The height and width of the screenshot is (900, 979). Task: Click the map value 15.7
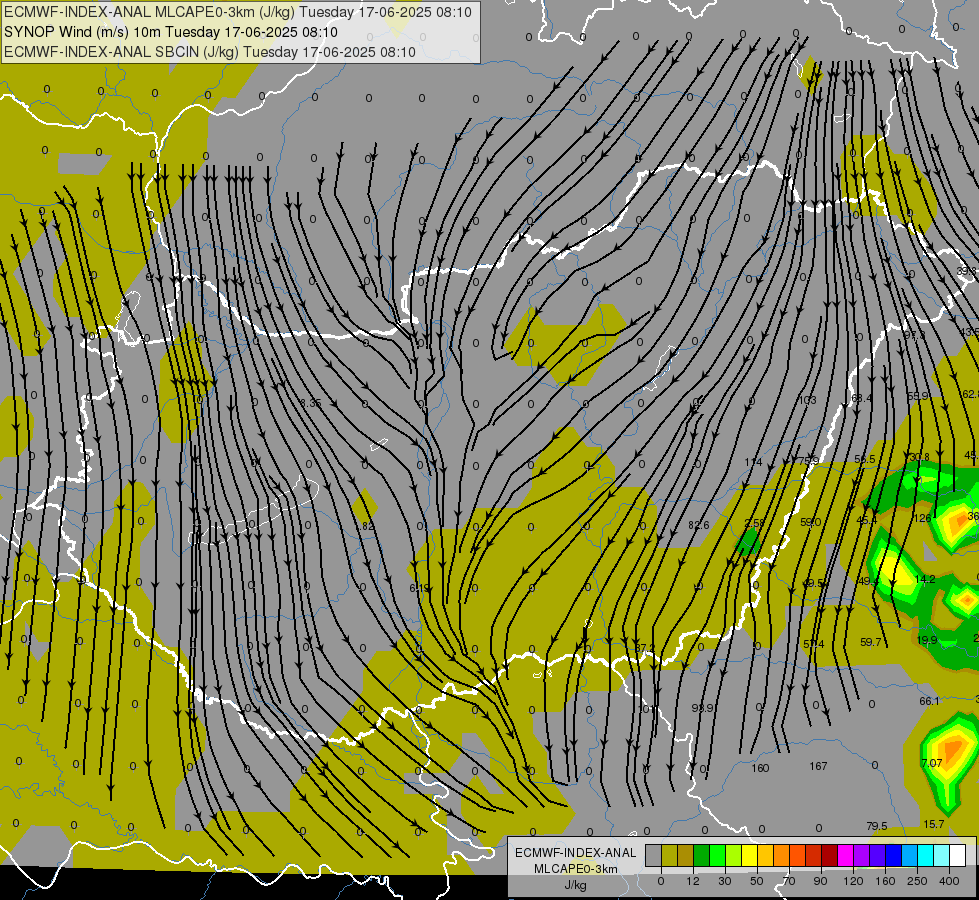pyautogui.click(x=933, y=824)
